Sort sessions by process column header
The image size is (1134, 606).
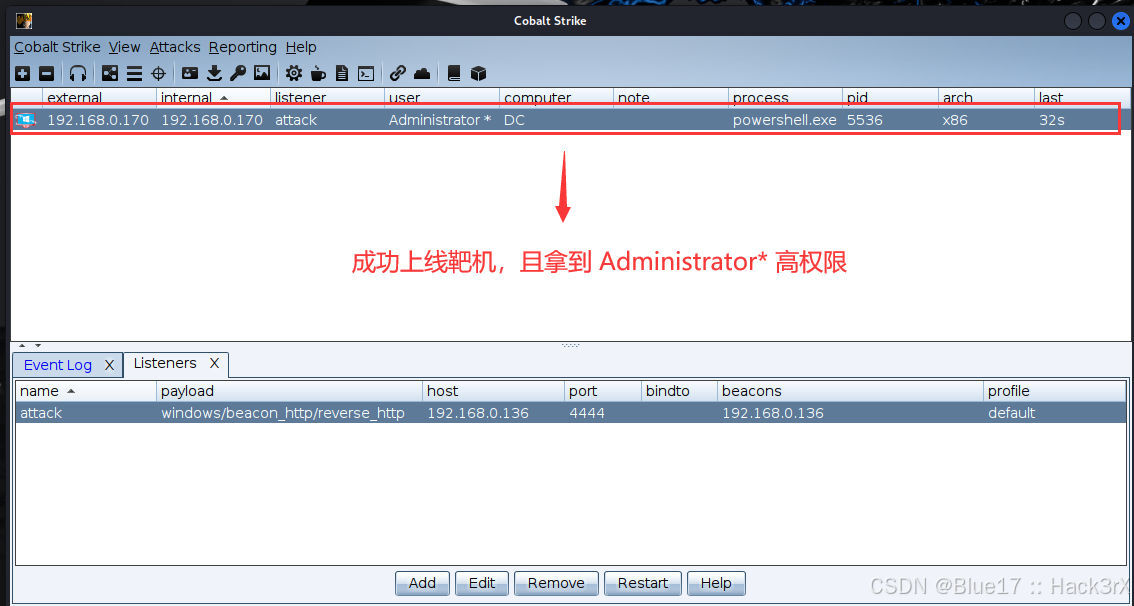click(x=785, y=98)
